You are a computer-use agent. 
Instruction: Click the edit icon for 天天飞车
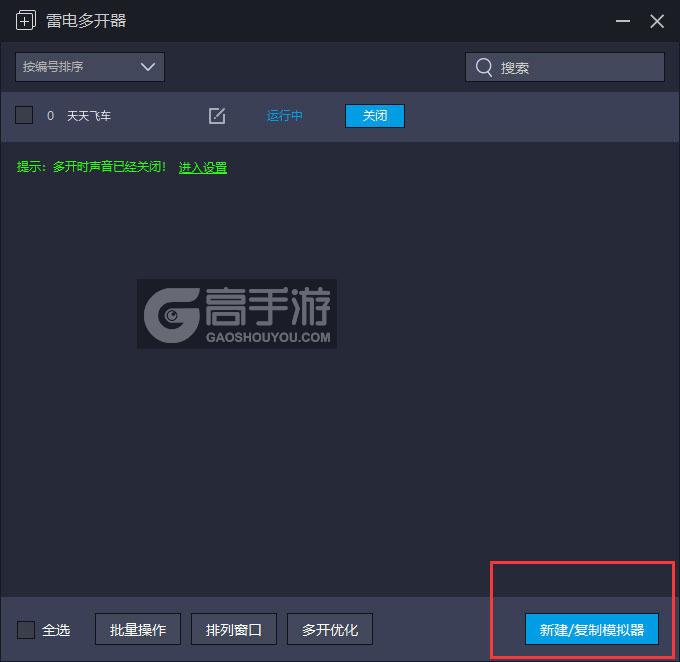tap(217, 116)
